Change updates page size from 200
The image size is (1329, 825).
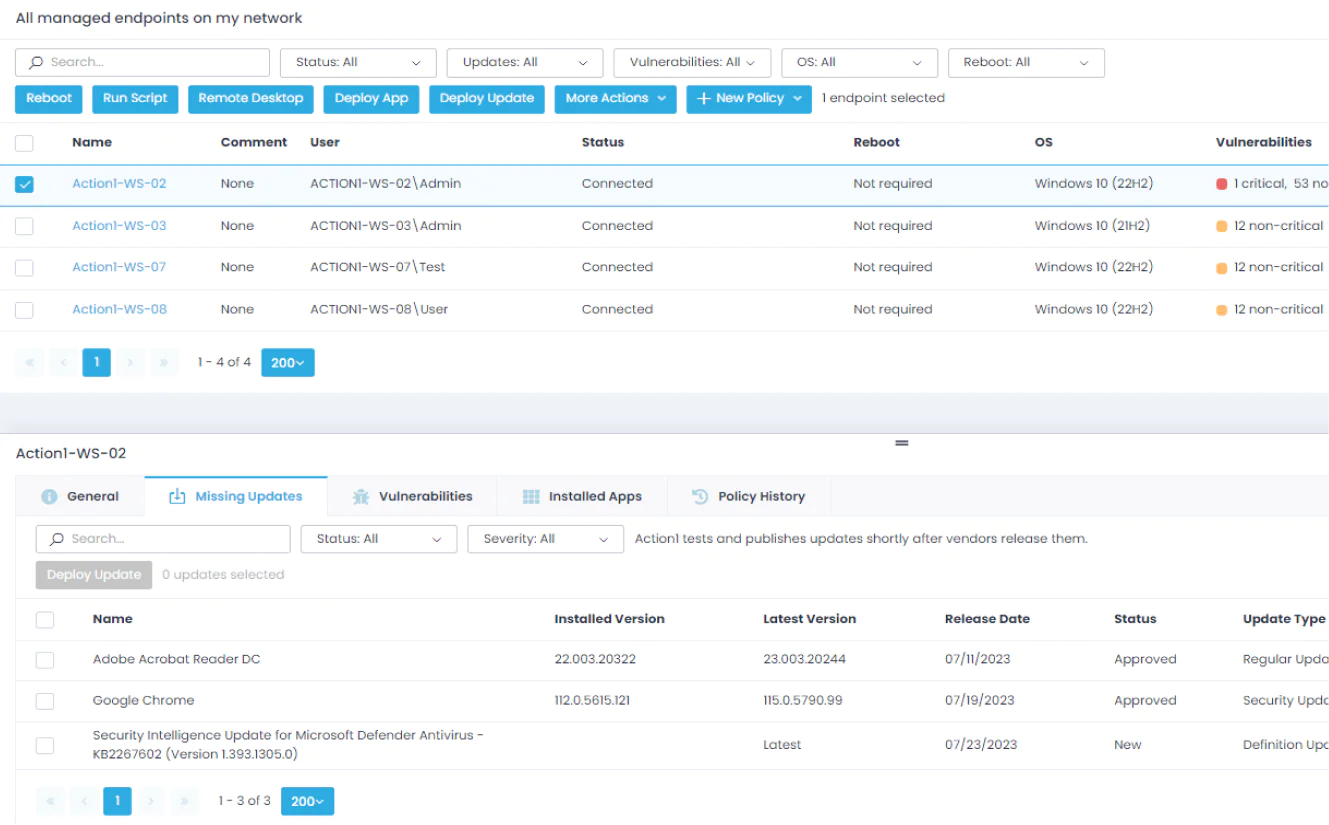click(308, 801)
